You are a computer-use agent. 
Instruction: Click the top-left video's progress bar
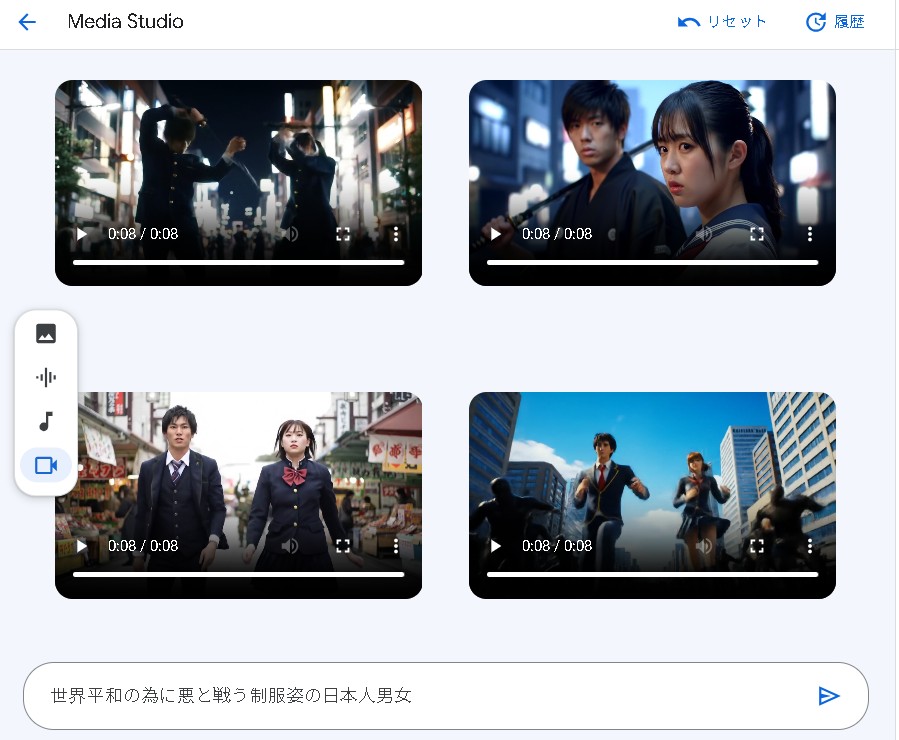238,262
